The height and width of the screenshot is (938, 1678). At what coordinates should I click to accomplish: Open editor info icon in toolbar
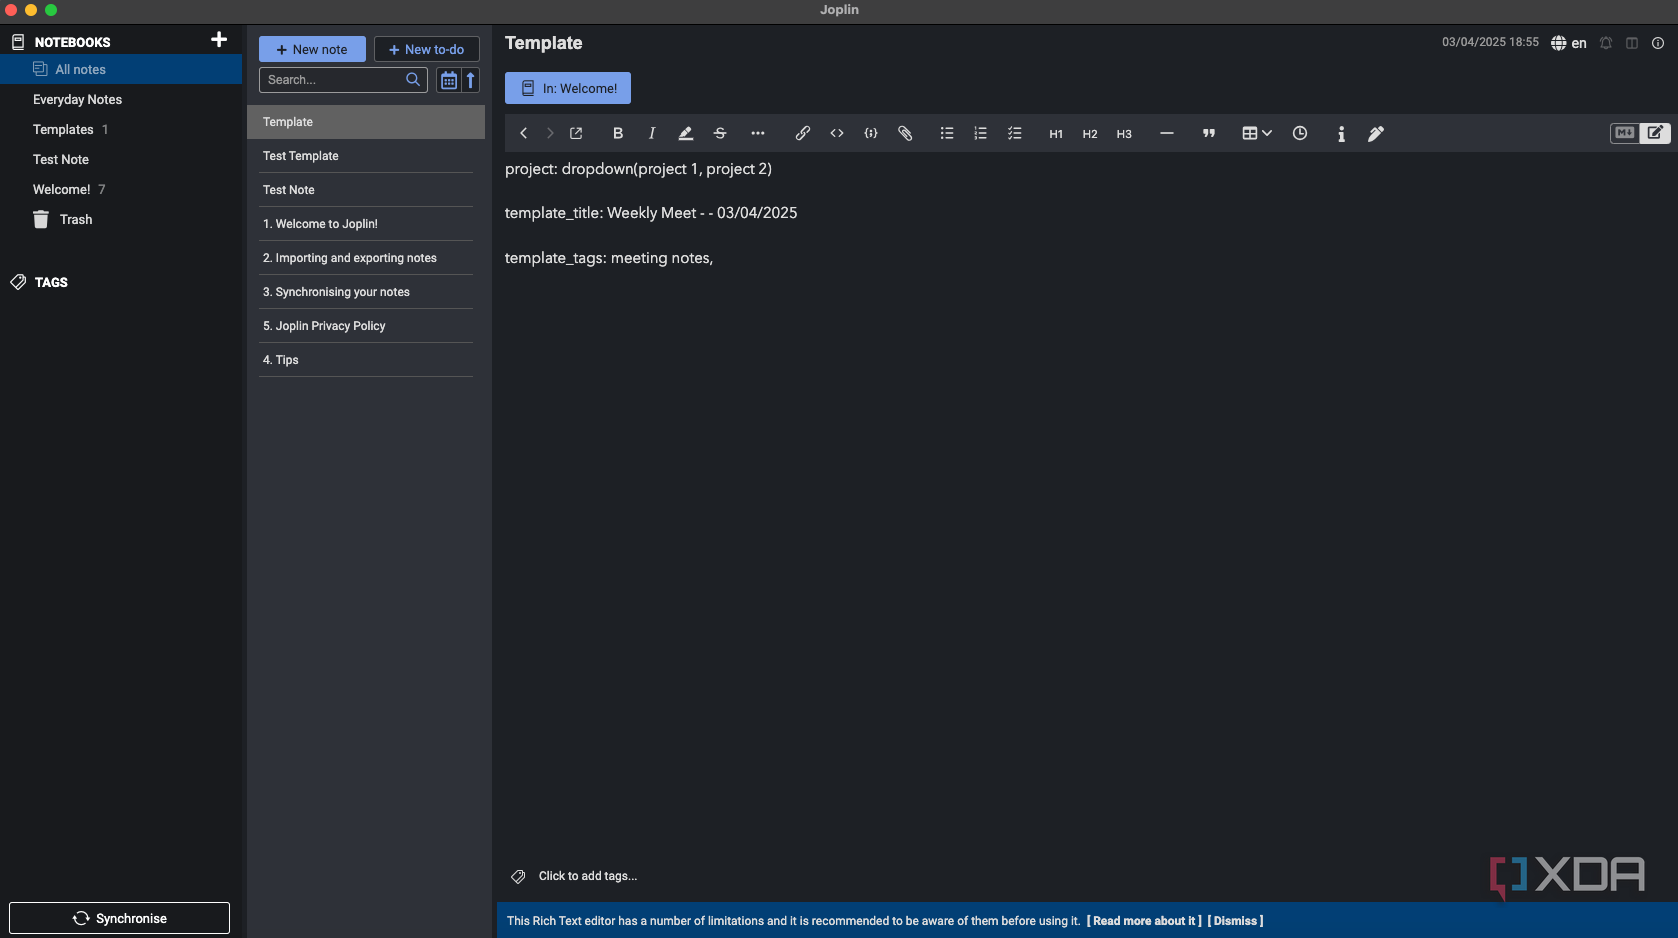tap(1342, 134)
